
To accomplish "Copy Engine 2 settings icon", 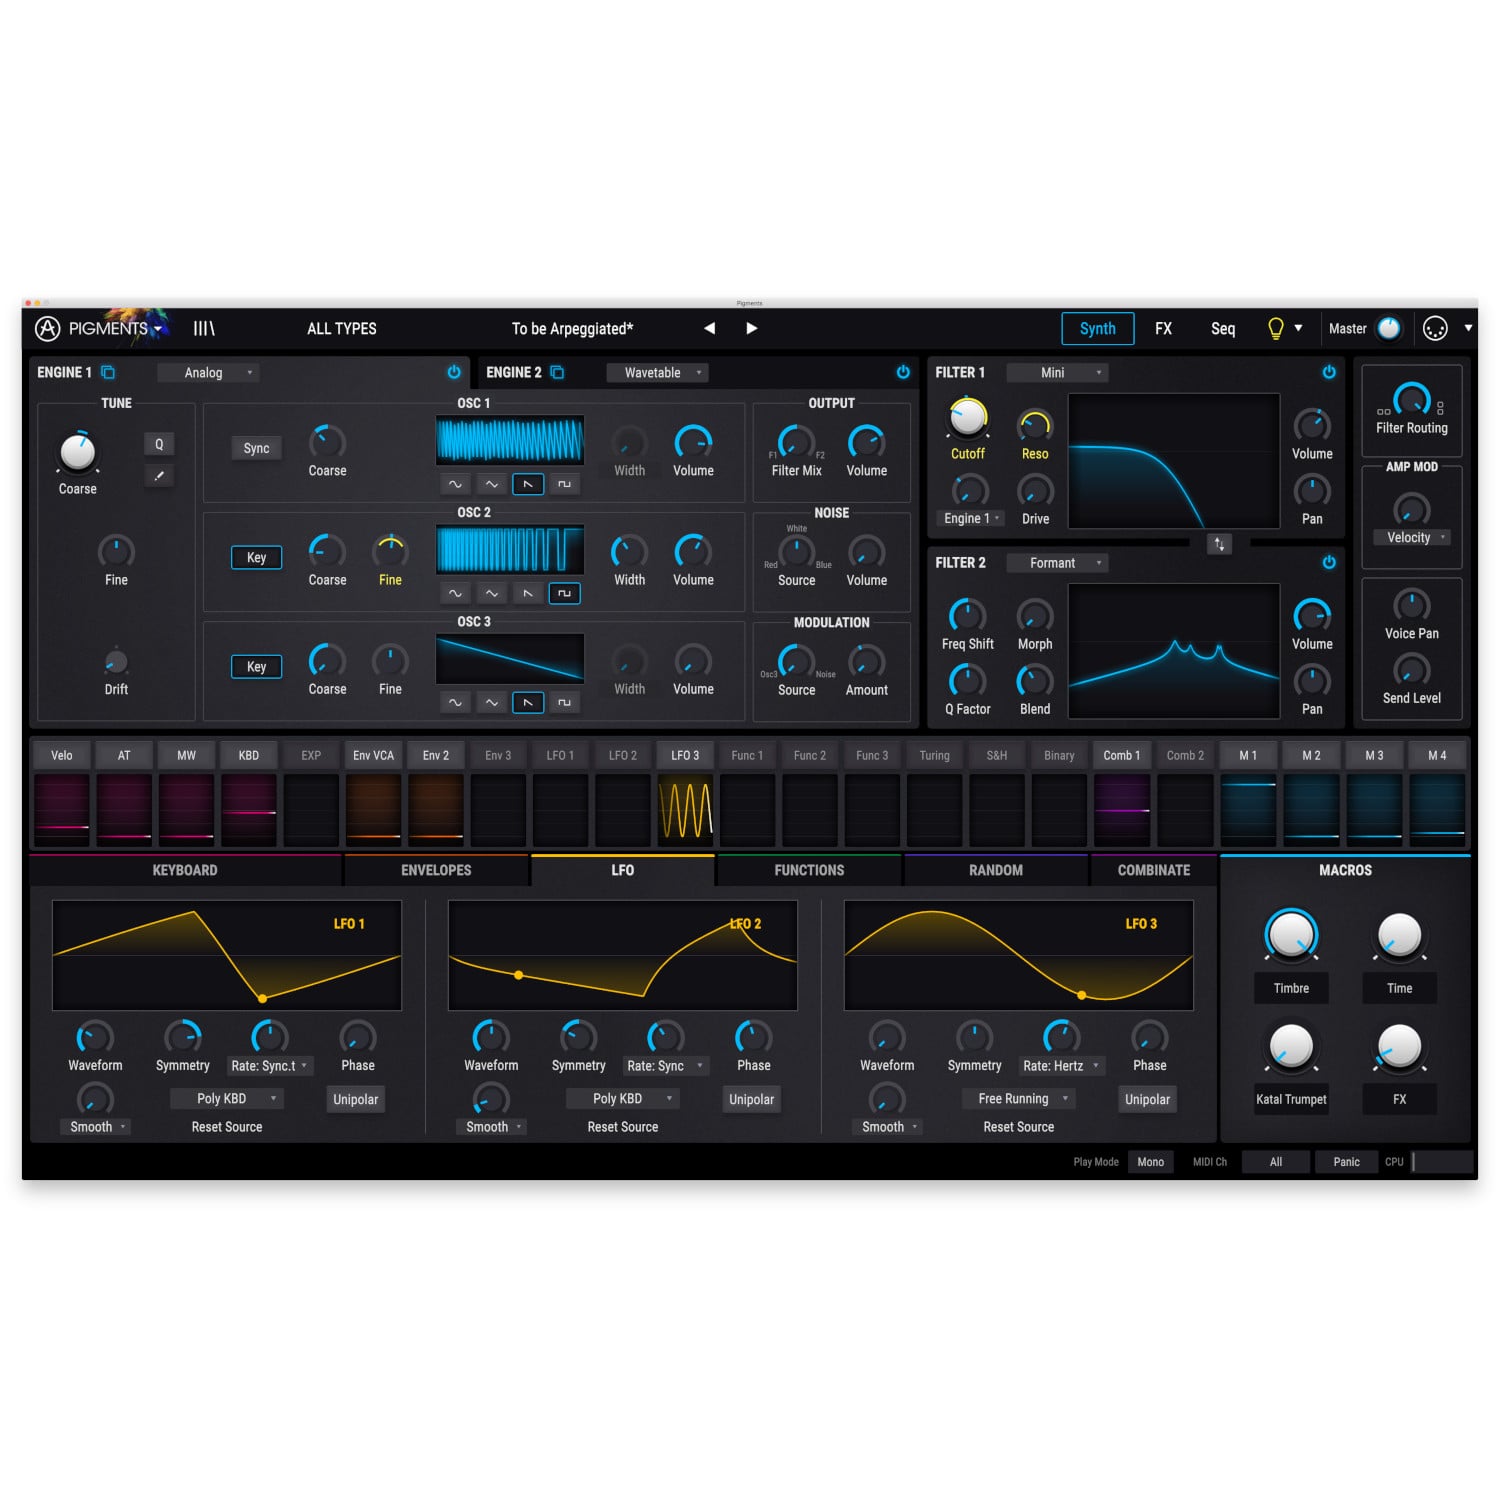I will click(557, 372).
